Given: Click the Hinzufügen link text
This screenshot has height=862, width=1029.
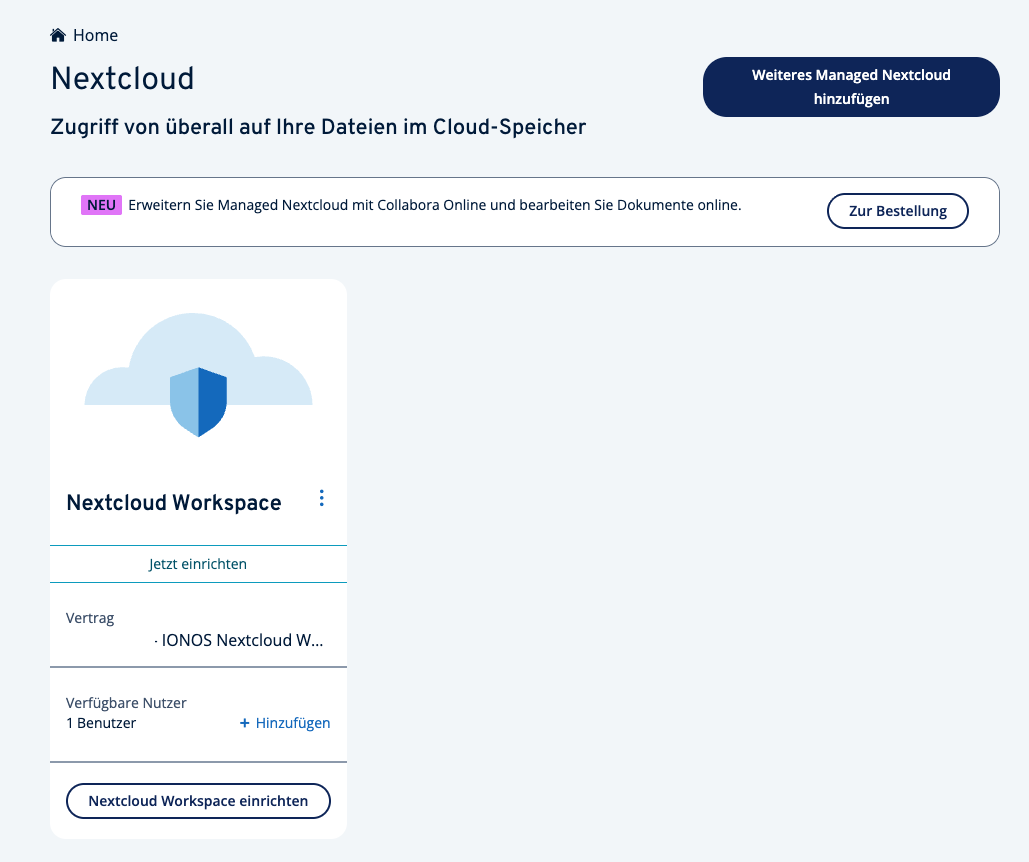Looking at the screenshot, I should click(x=293, y=723).
